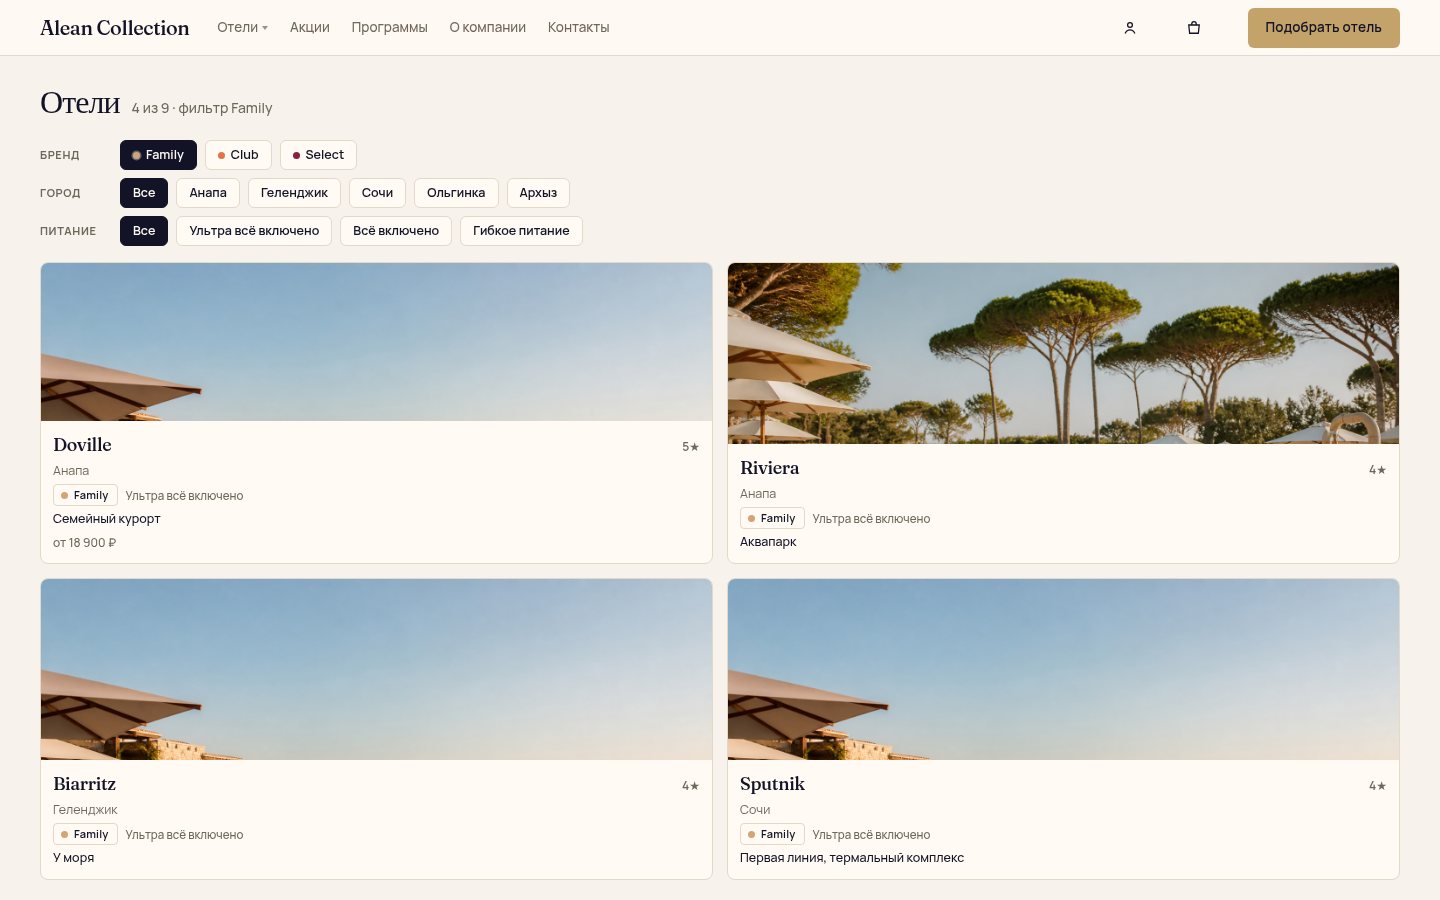Click the Family badge on Biarritz card
This screenshot has width=1440, height=900.
tap(85, 834)
